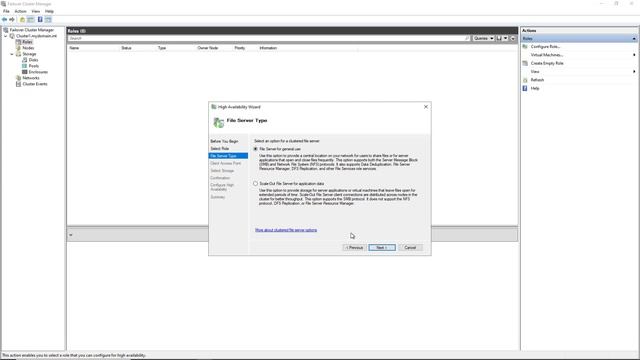Click Before You Begin wizard step
This screenshot has width=640, height=360.
coord(224,141)
